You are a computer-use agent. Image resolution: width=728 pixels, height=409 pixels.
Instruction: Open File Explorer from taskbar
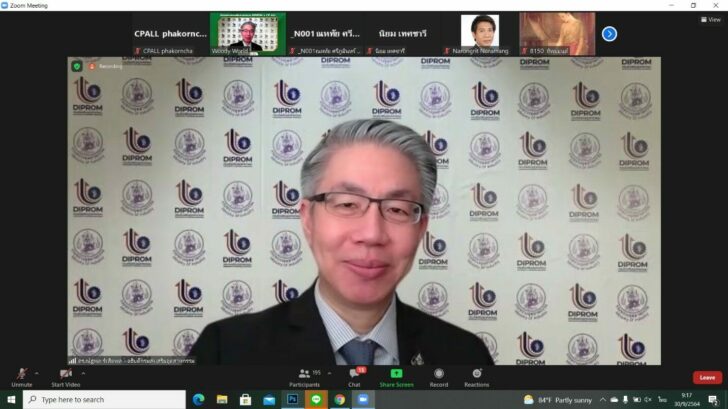tap(222, 400)
